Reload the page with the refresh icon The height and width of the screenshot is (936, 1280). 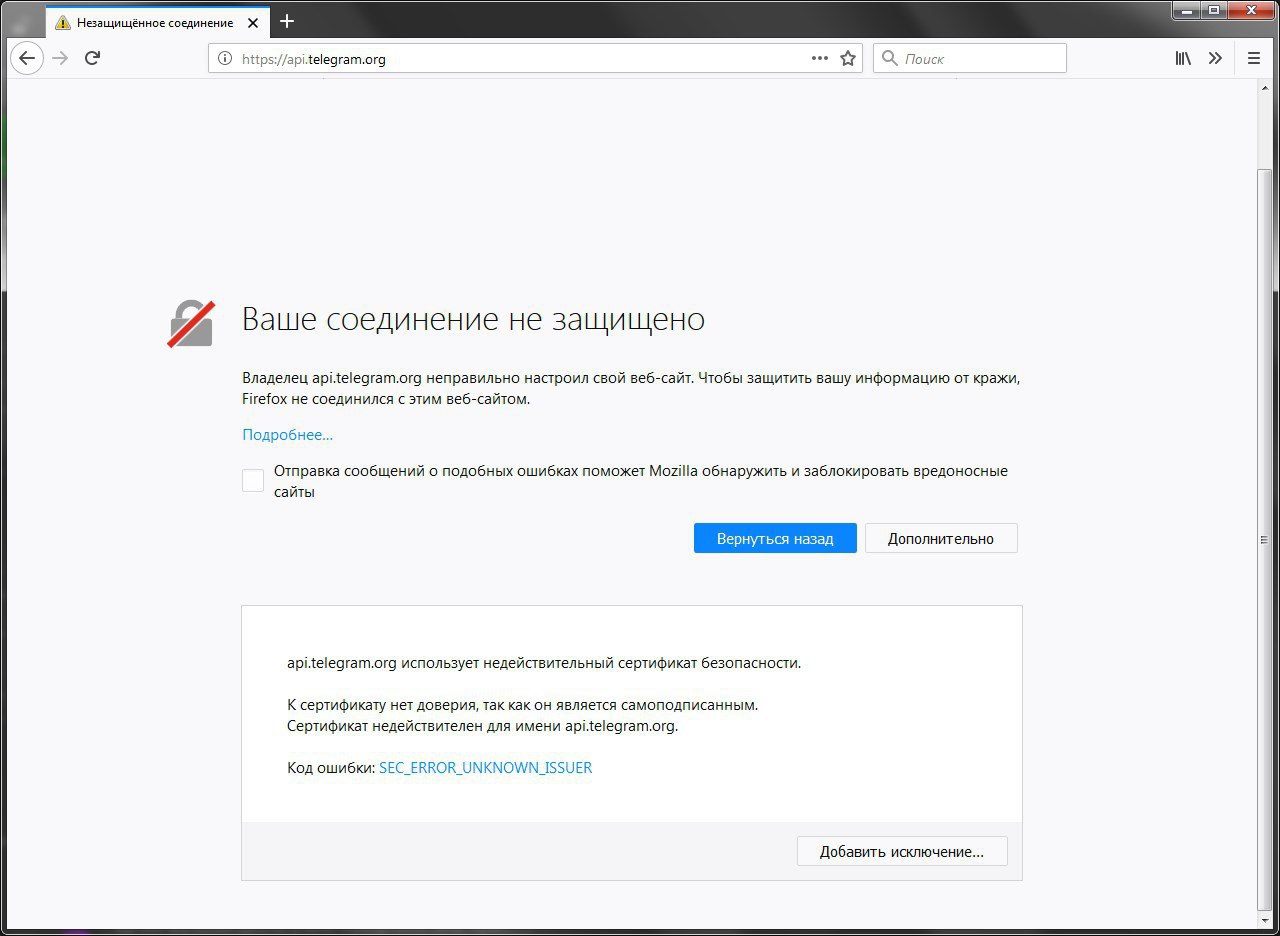92,58
